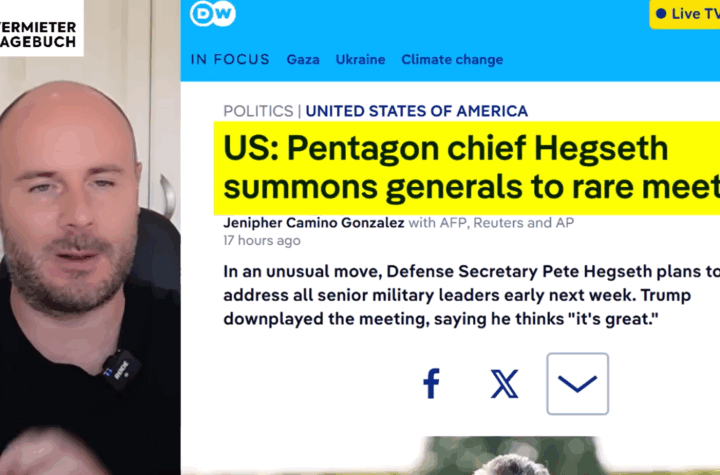The width and height of the screenshot is (720, 475).
Task: Click the article summary paragraph
Action: pos(471,295)
